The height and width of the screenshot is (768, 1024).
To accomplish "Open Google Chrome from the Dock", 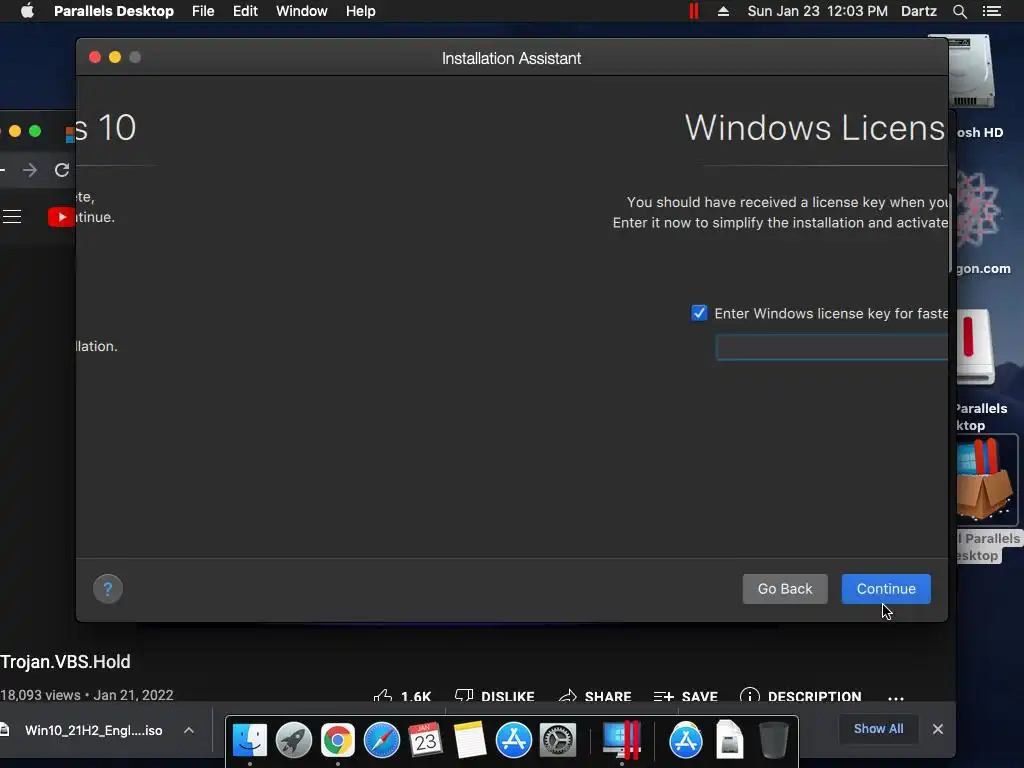I will click(337, 740).
